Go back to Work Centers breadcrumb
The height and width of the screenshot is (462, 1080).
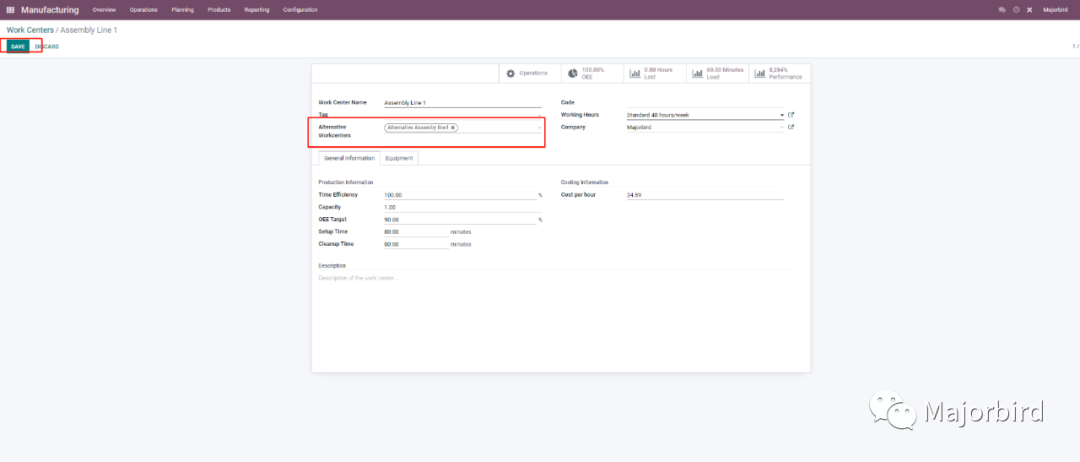pos(30,30)
